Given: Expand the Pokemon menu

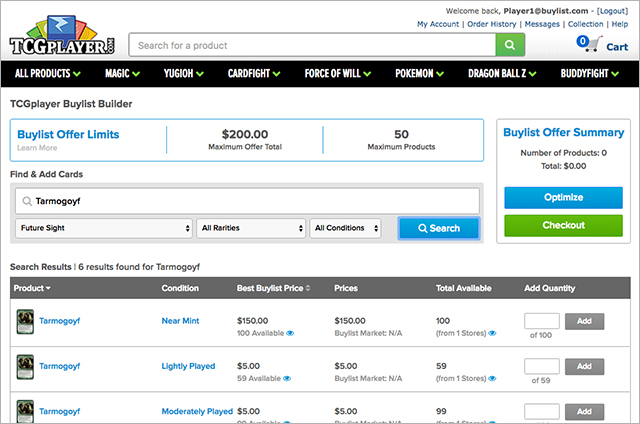Looking at the screenshot, I should coord(419,73).
